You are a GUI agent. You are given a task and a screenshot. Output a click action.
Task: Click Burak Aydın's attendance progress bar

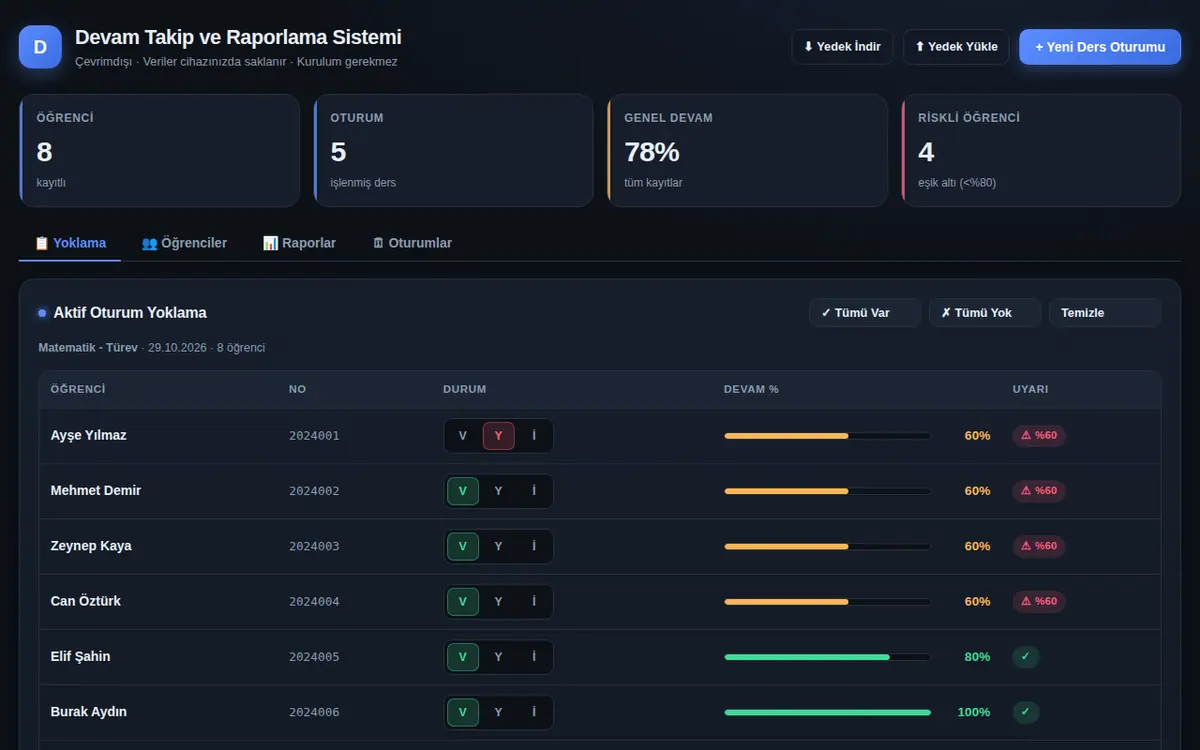pos(827,712)
